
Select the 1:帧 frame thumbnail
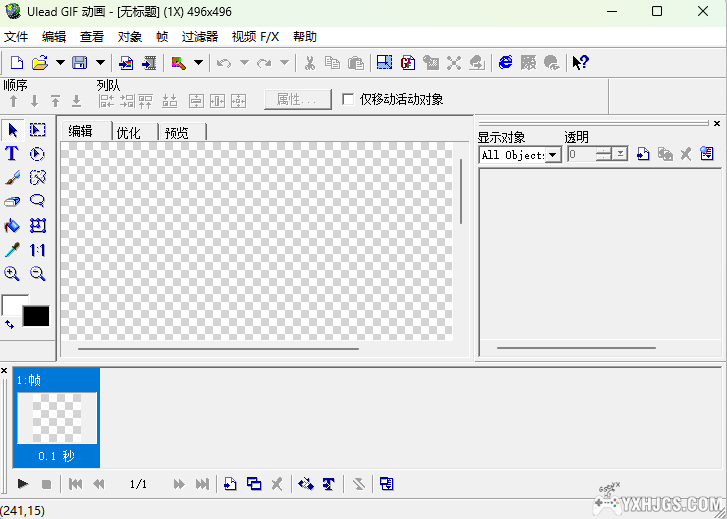coord(57,417)
